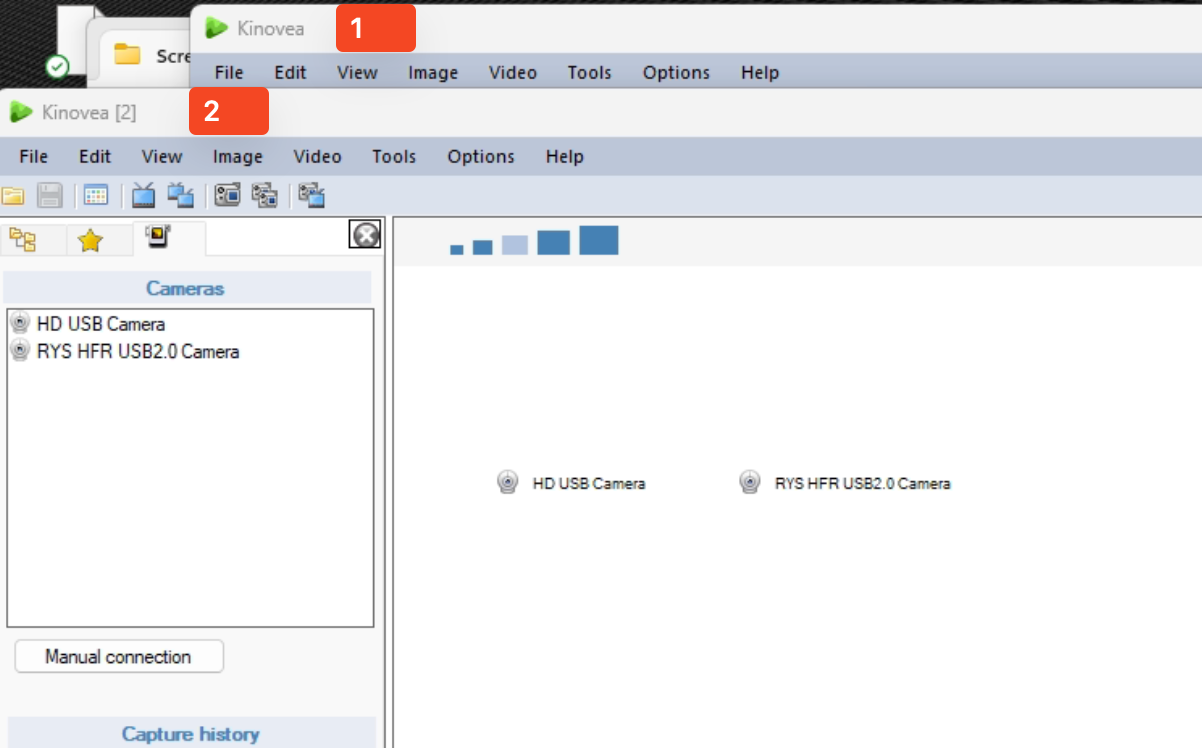Close the side panel with X button
This screenshot has width=1202, height=748.
[x=366, y=235]
